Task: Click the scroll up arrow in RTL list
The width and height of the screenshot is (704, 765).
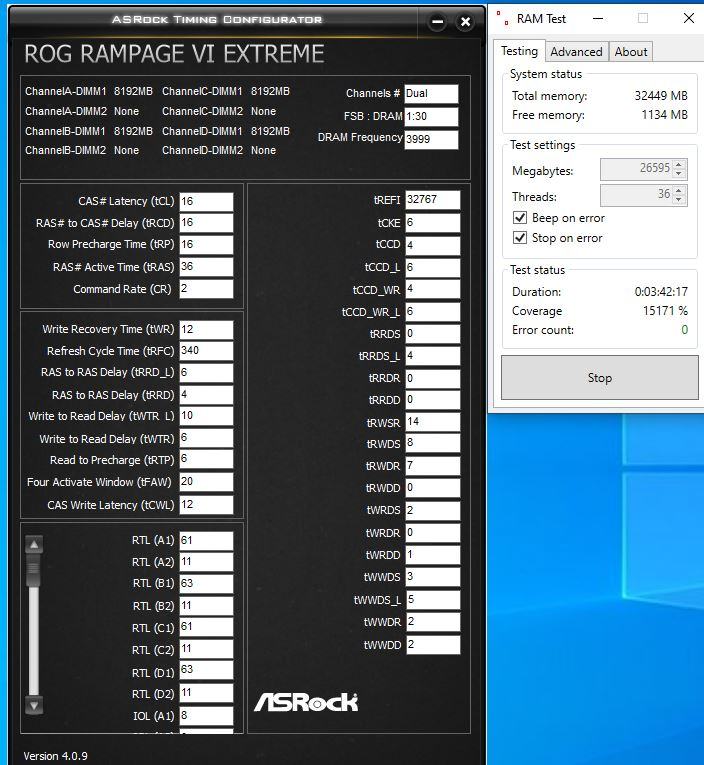Action: pyautogui.click(x=34, y=544)
